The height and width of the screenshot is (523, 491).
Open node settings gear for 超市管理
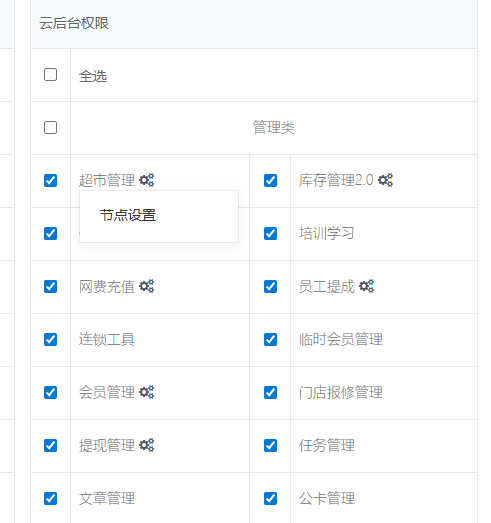tap(146, 180)
